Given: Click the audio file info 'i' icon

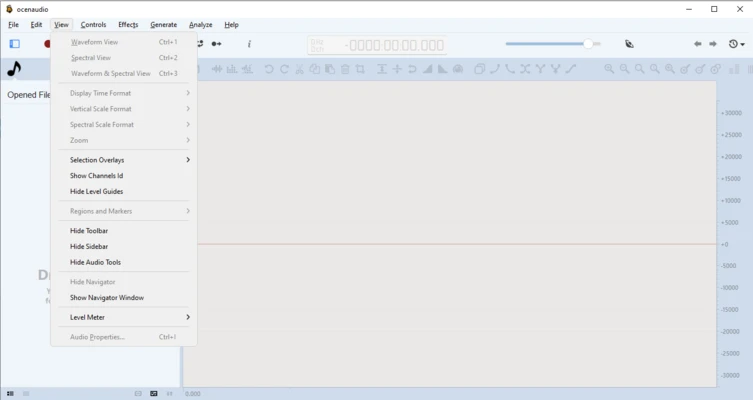Looking at the screenshot, I should click(x=249, y=44).
